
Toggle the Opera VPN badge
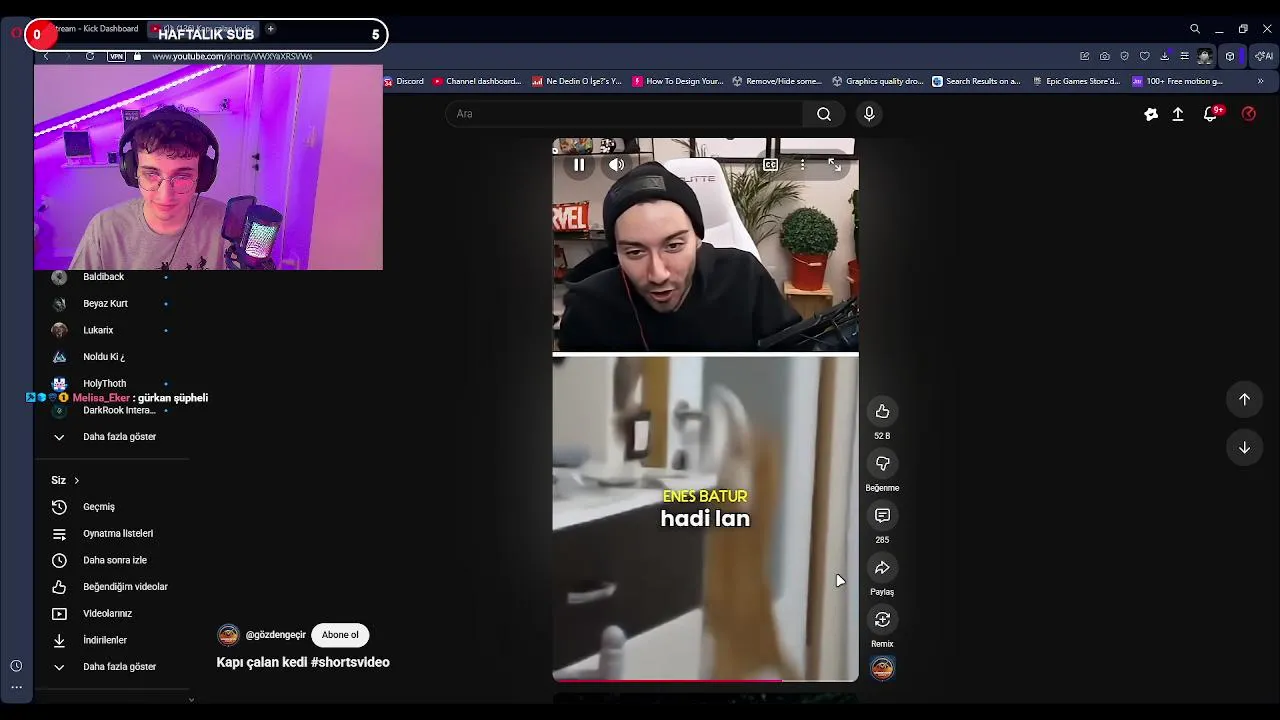pos(117,56)
